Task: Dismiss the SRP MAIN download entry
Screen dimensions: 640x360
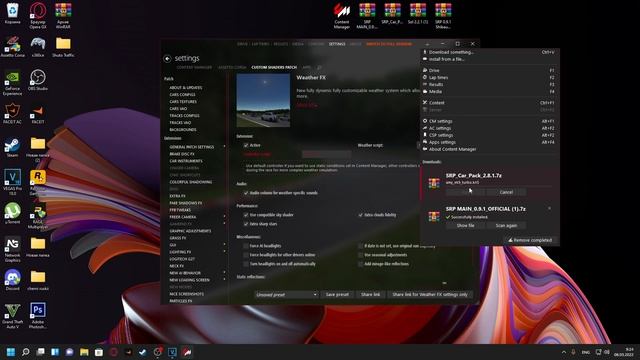Action: click(549, 209)
